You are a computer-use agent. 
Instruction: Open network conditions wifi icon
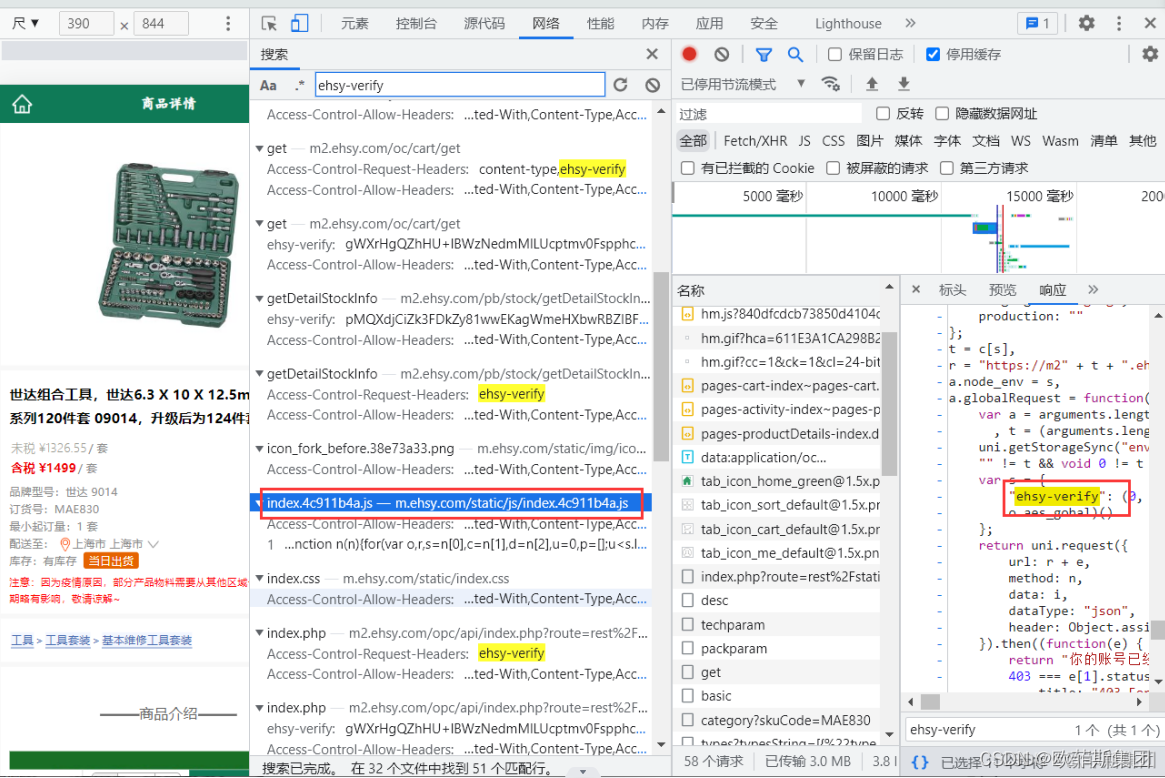(831, 83)
